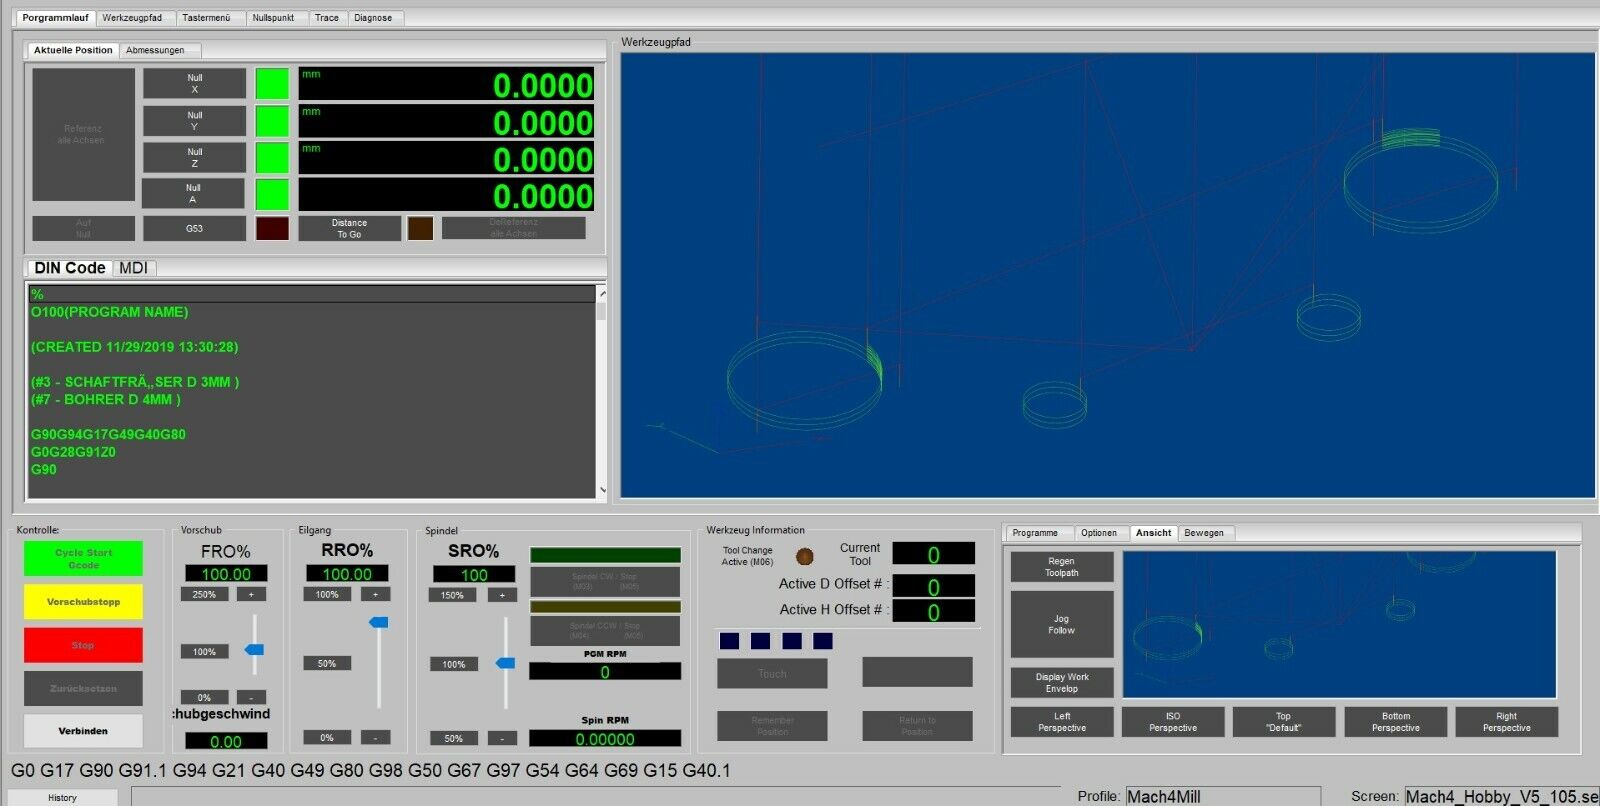Click the Tool Change Active M06 indicator LED
Viewport: 1600px width, 806px height.
point(804,556)
